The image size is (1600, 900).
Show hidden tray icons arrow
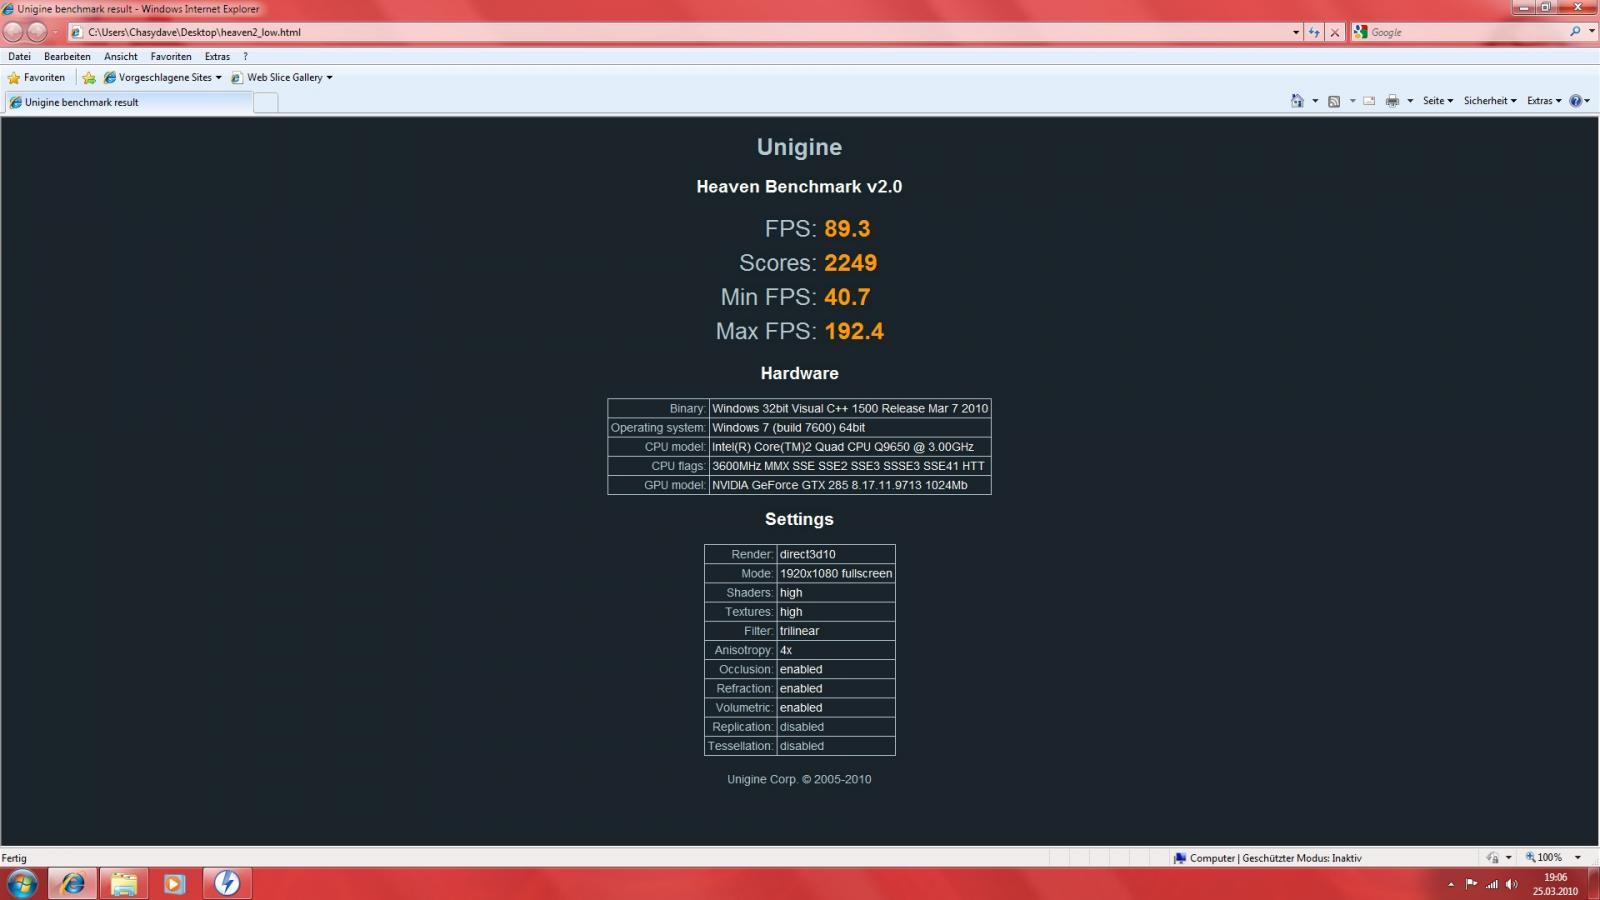1451,884
